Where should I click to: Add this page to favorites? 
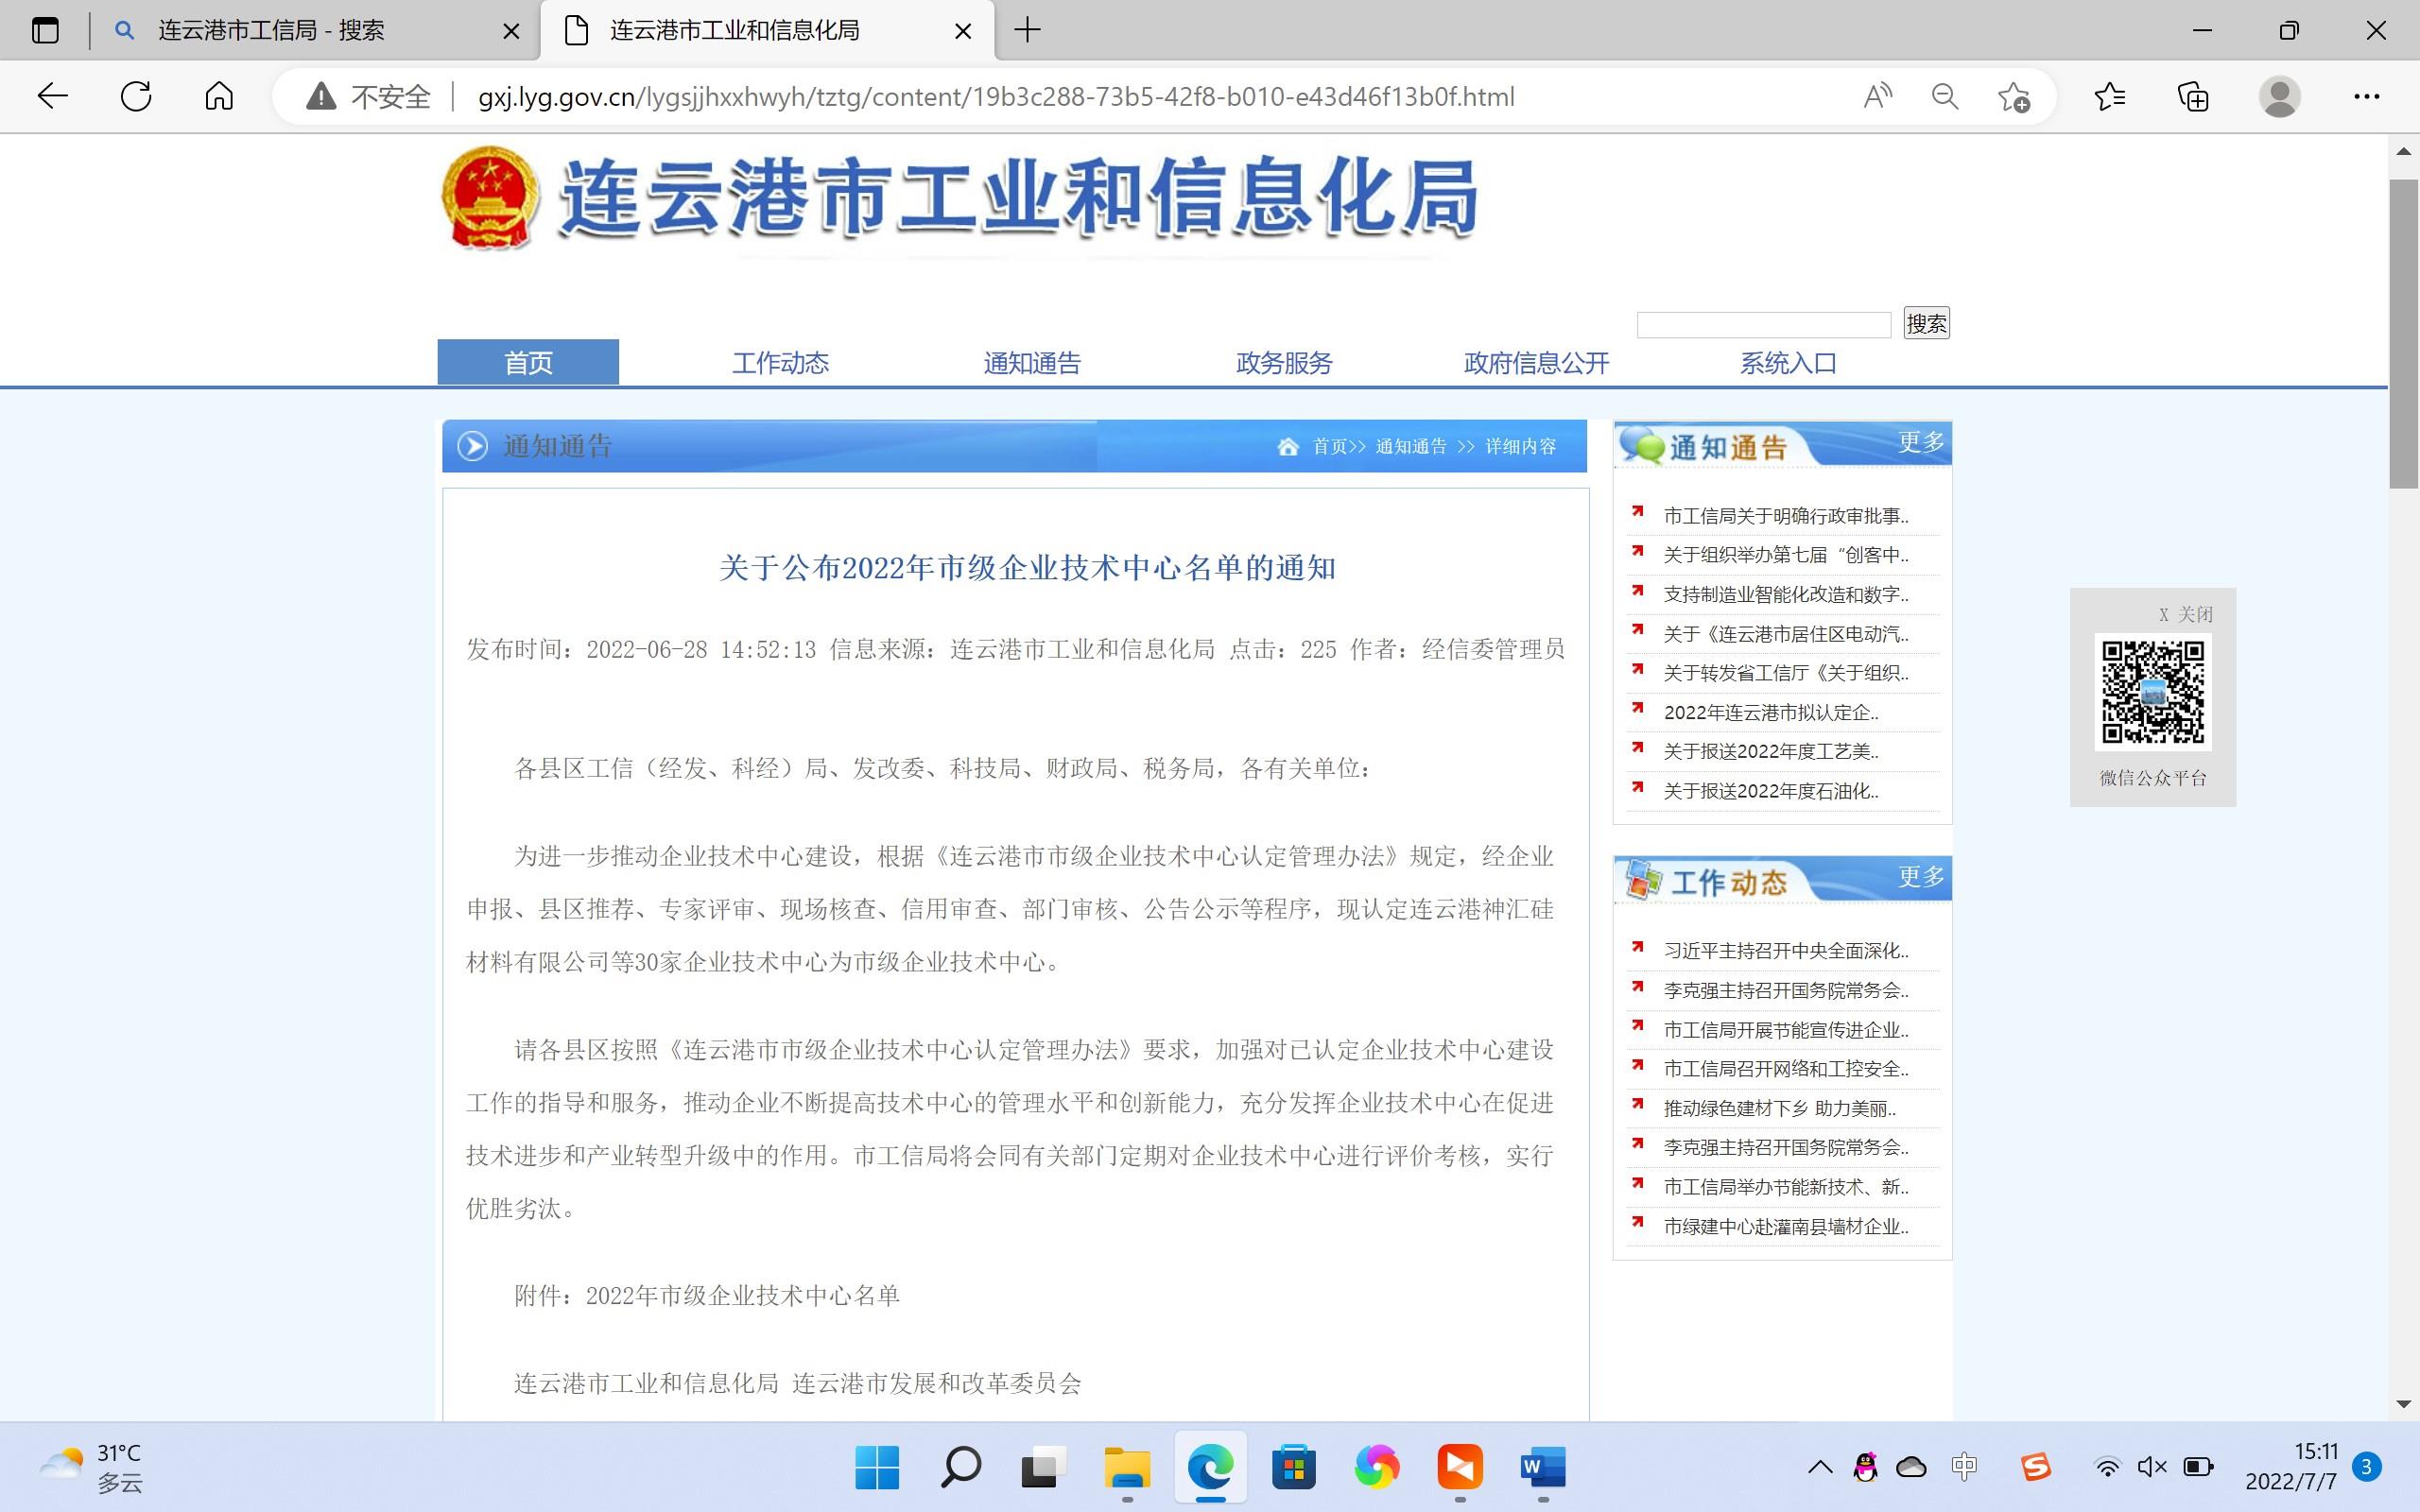point(2013,97)
